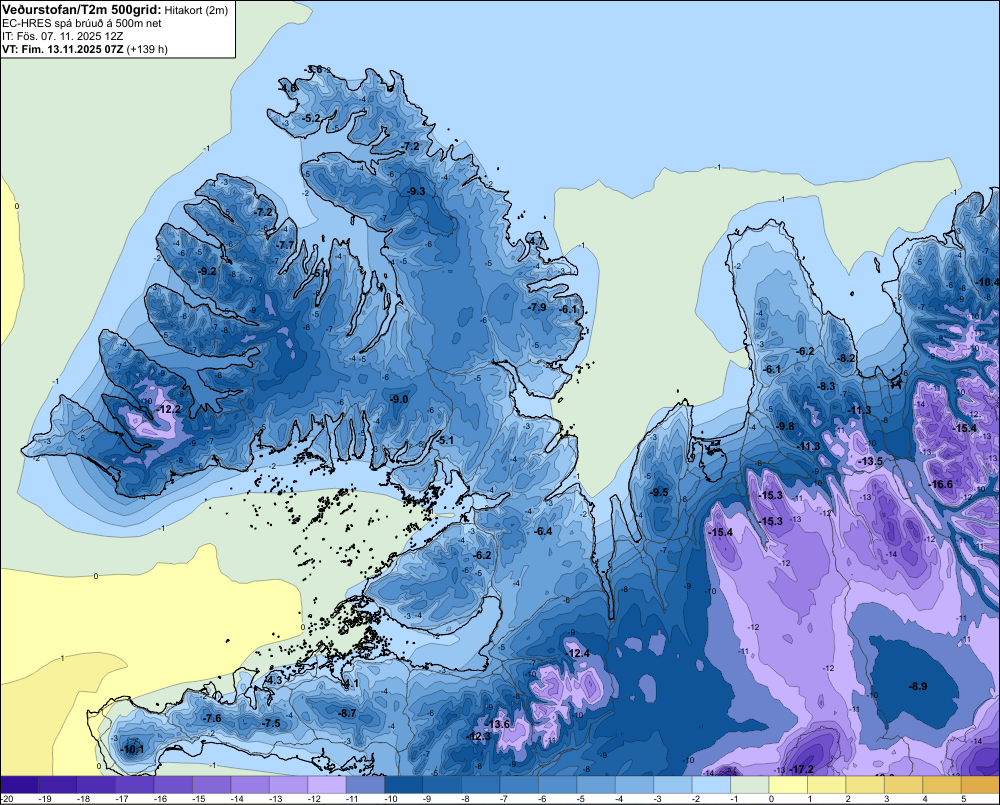Click the 'Veðurstofan/T2m 500grid:' title text
This screenshot has height=805, width=1000.
82,9
